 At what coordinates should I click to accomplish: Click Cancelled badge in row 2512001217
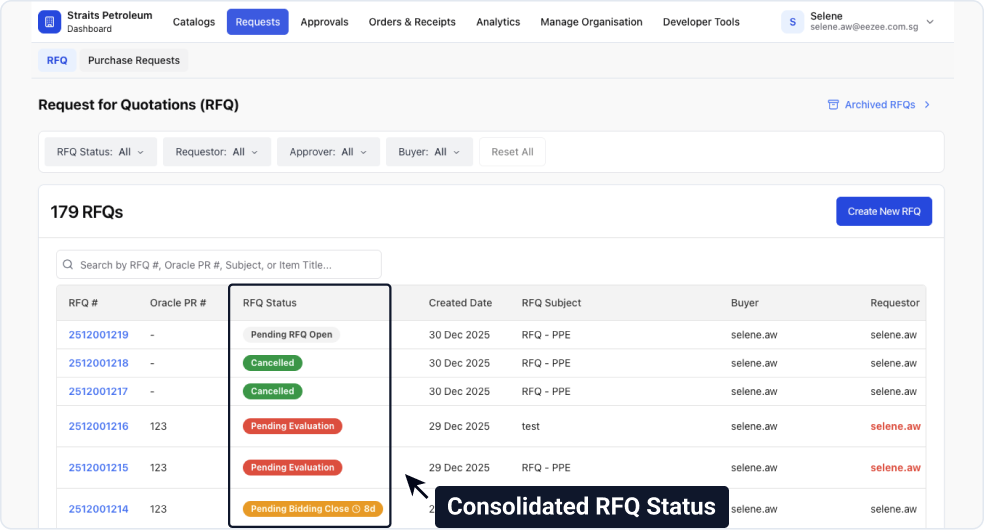272,391
